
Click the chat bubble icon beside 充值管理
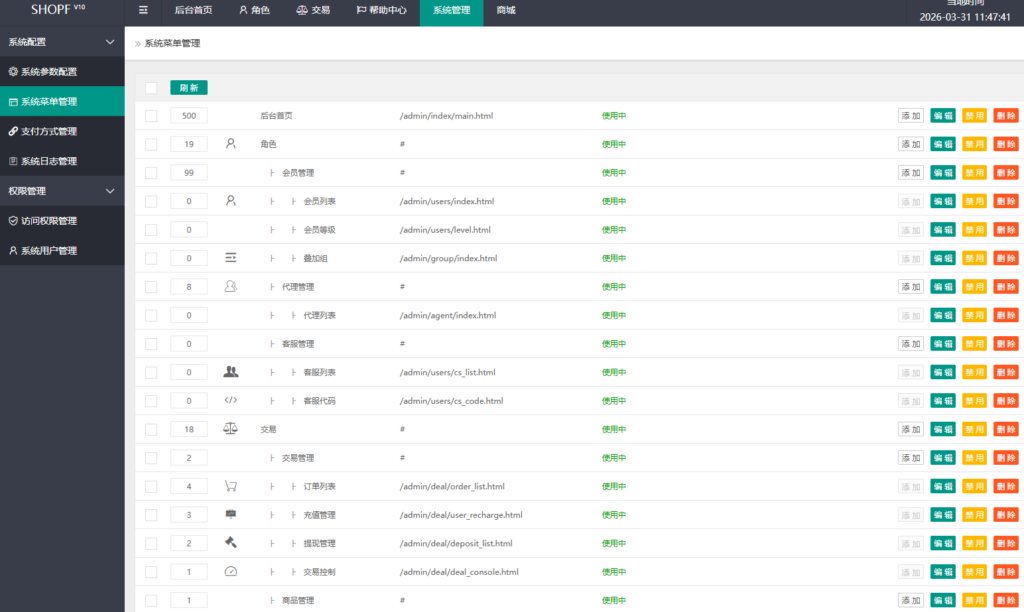click(x=230, y=514)
